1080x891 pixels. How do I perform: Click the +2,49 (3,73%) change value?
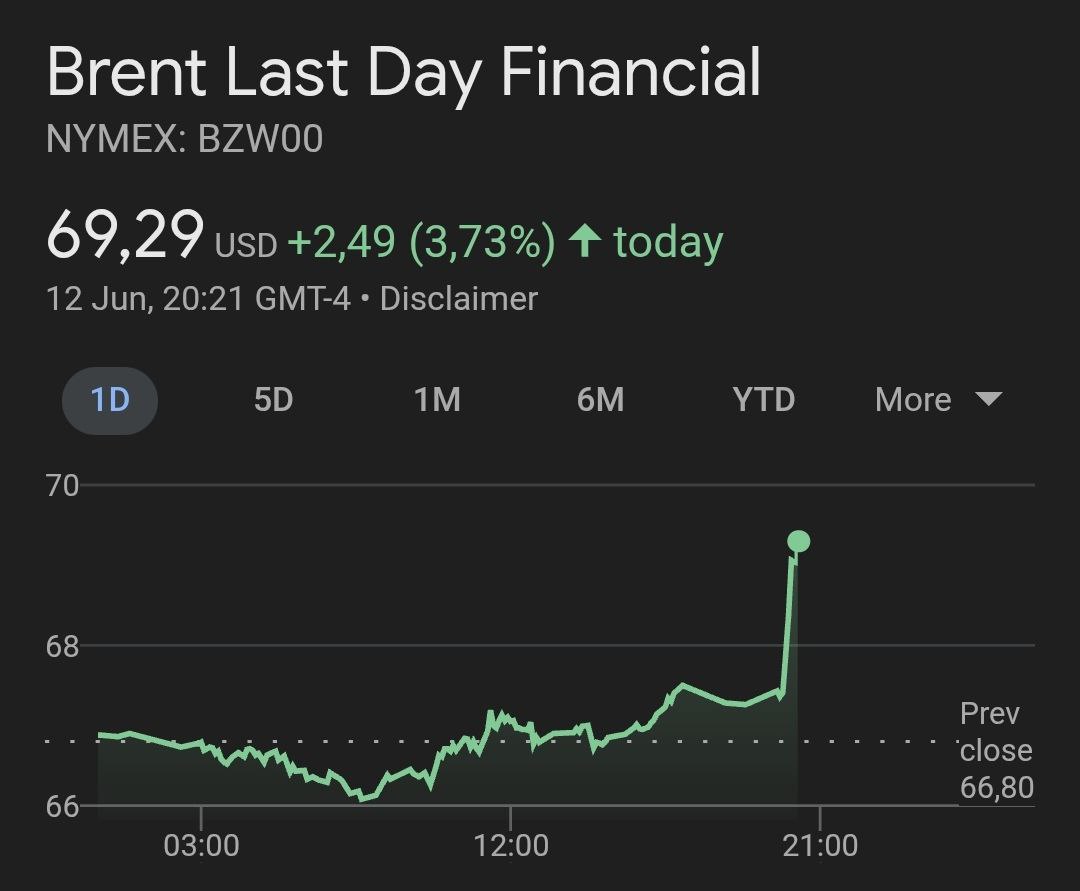[x=421, y=242]
